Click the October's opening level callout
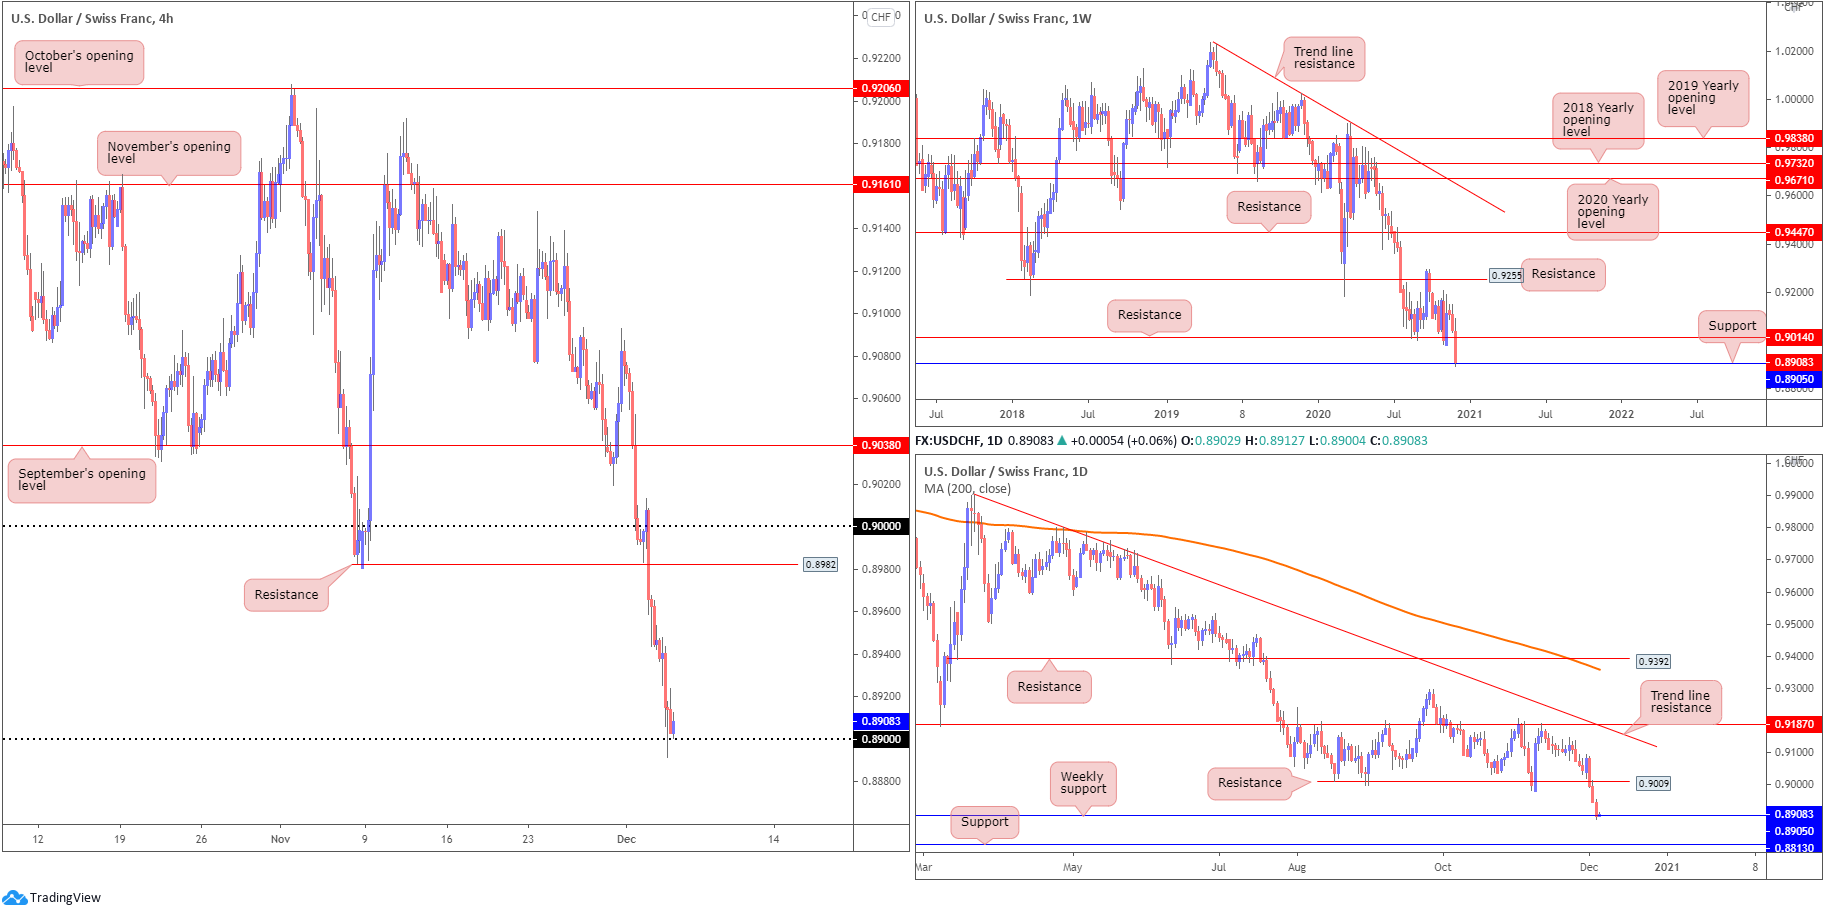The image size is (1825, 910). pos(79,62)
